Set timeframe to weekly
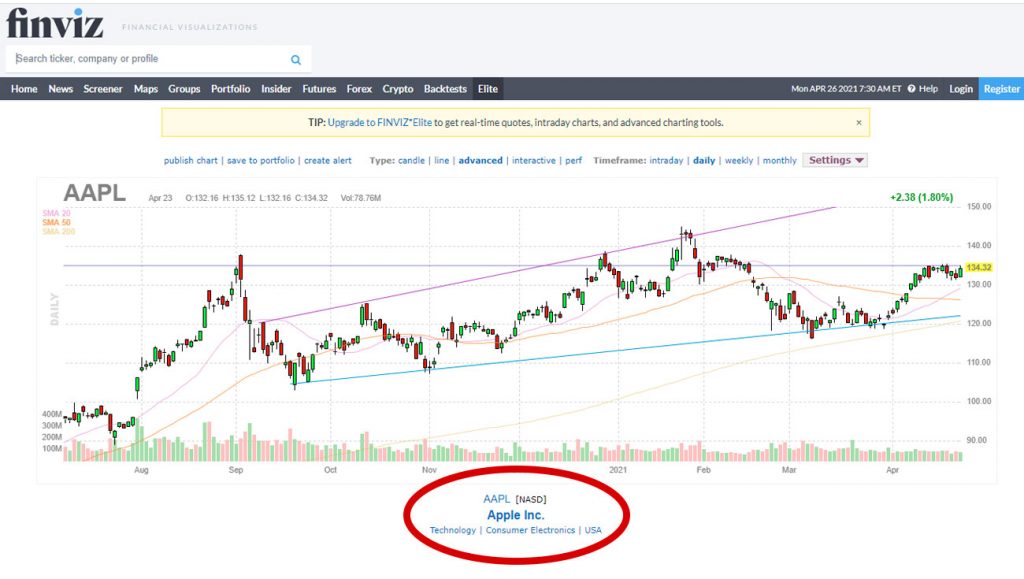The image size is (1024, 579). tap(739, 161)
